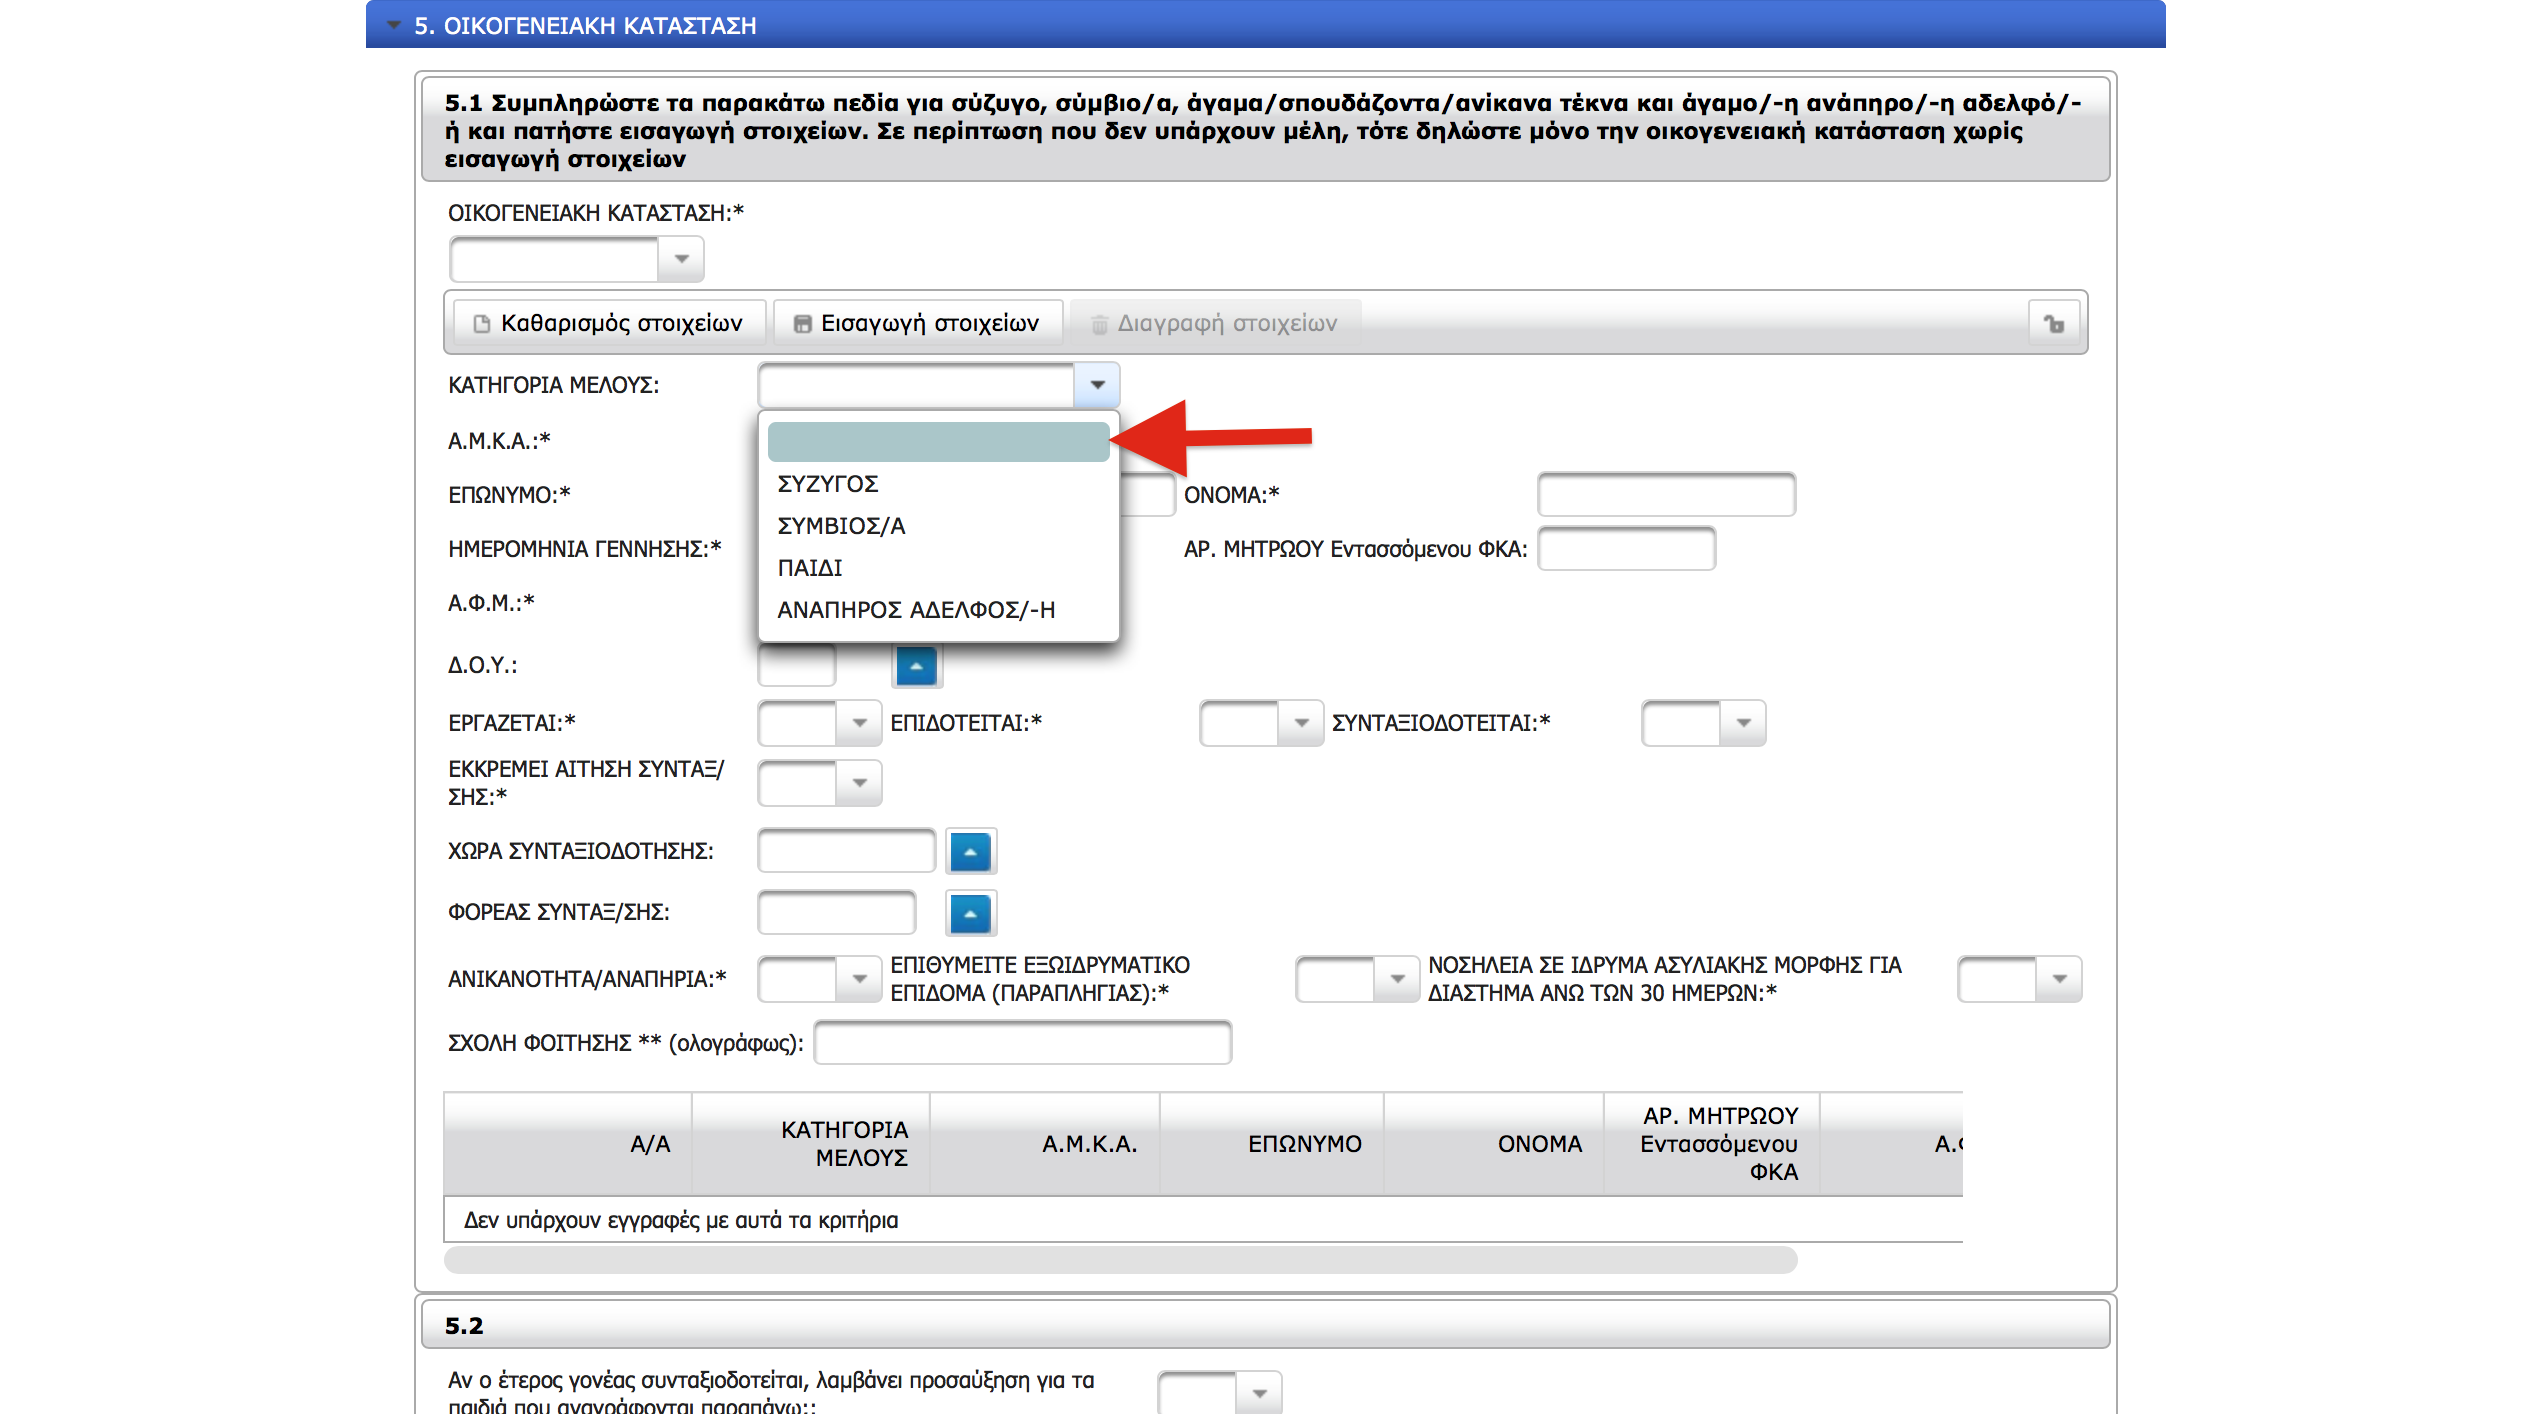Select ΣΥΖΥΓΟΣ from the dropdown list
This screenshot has width=2538, height=1414.
click(x=828, y=484)
